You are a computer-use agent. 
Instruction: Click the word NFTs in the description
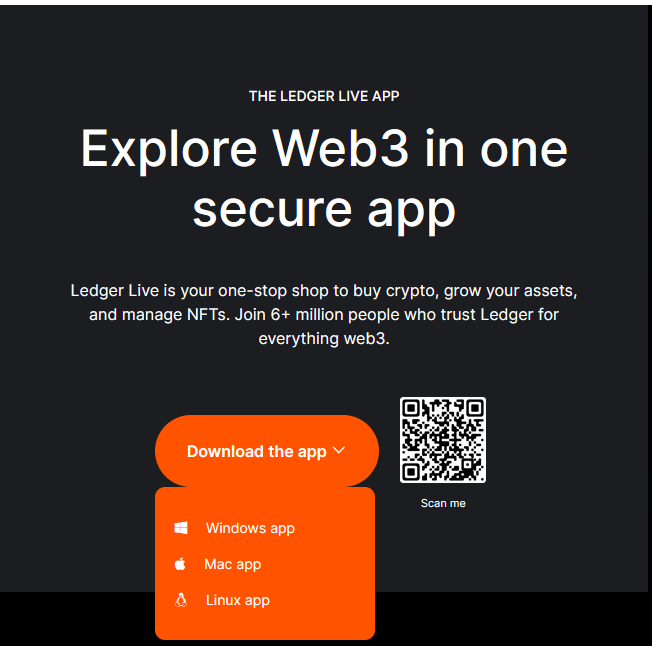tap(208, 315)
